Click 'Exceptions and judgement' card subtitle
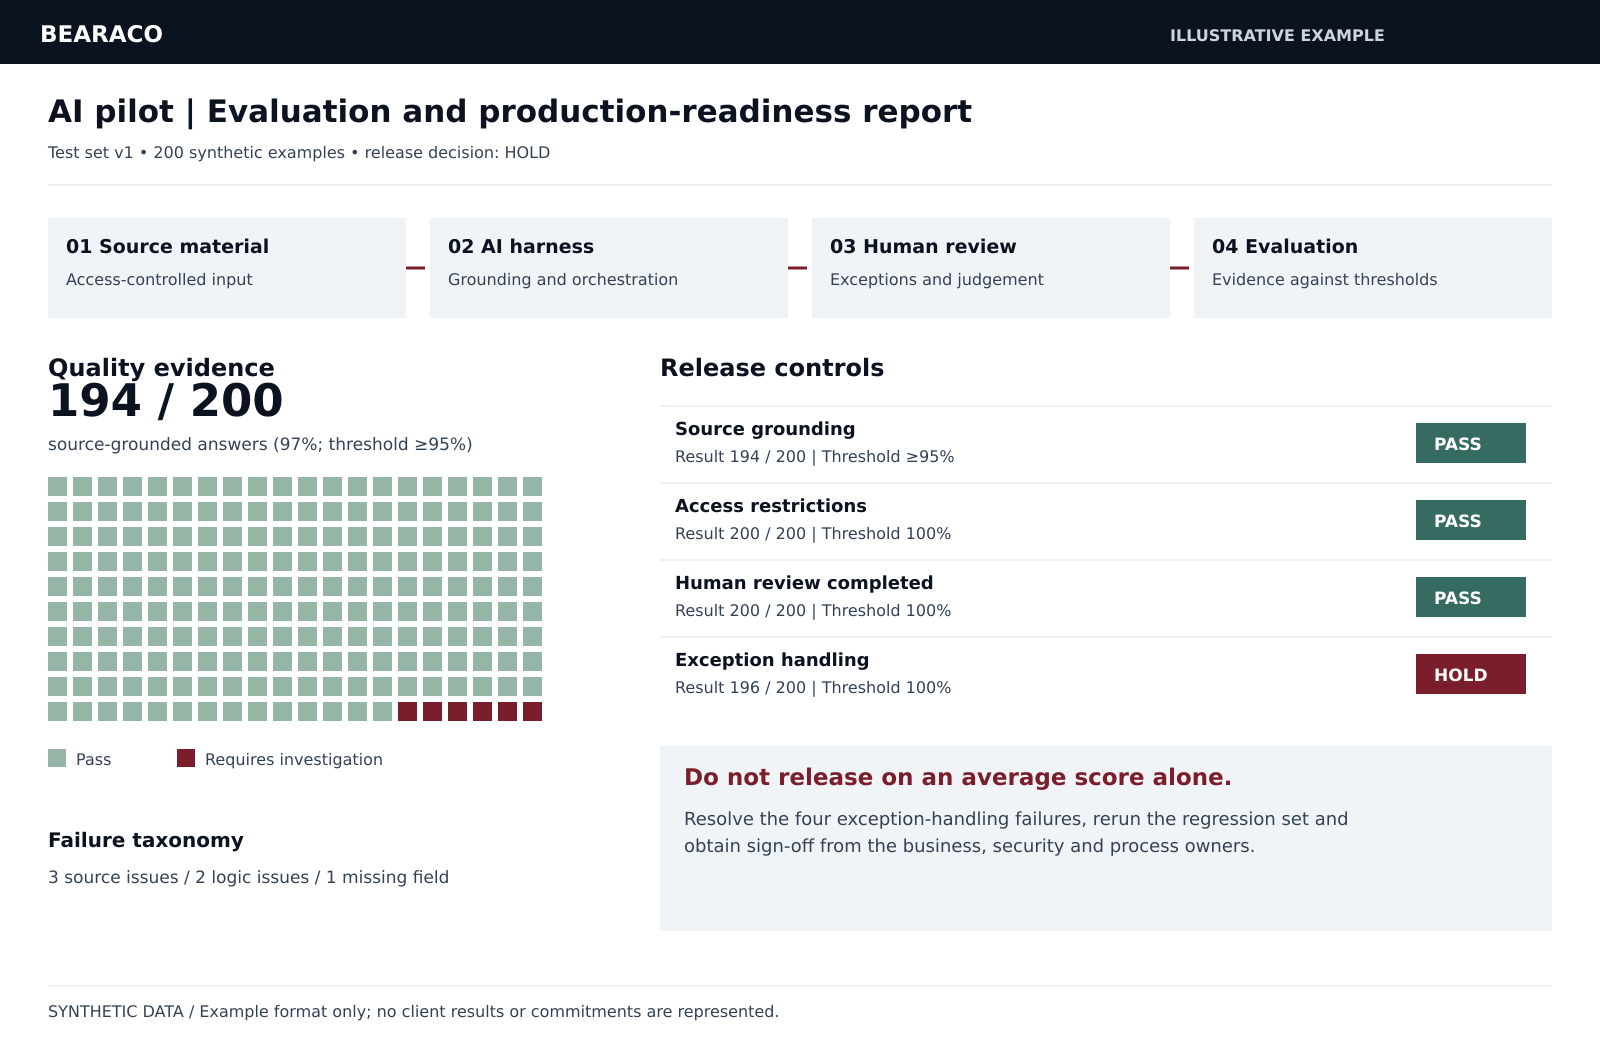1600x1040 pixels. [937, 280]
